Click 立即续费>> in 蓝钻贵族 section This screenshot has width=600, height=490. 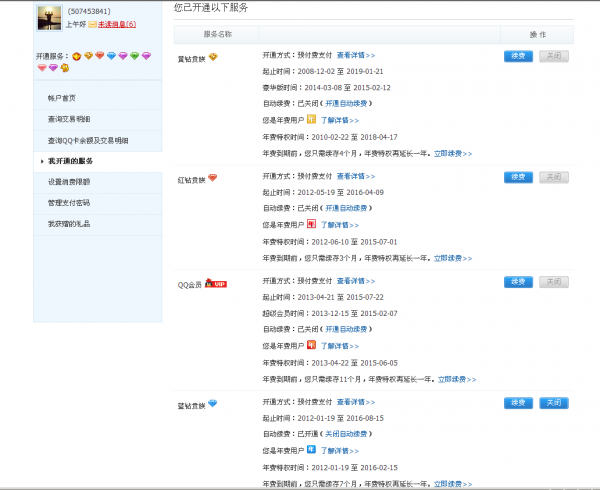pos(453,484)
